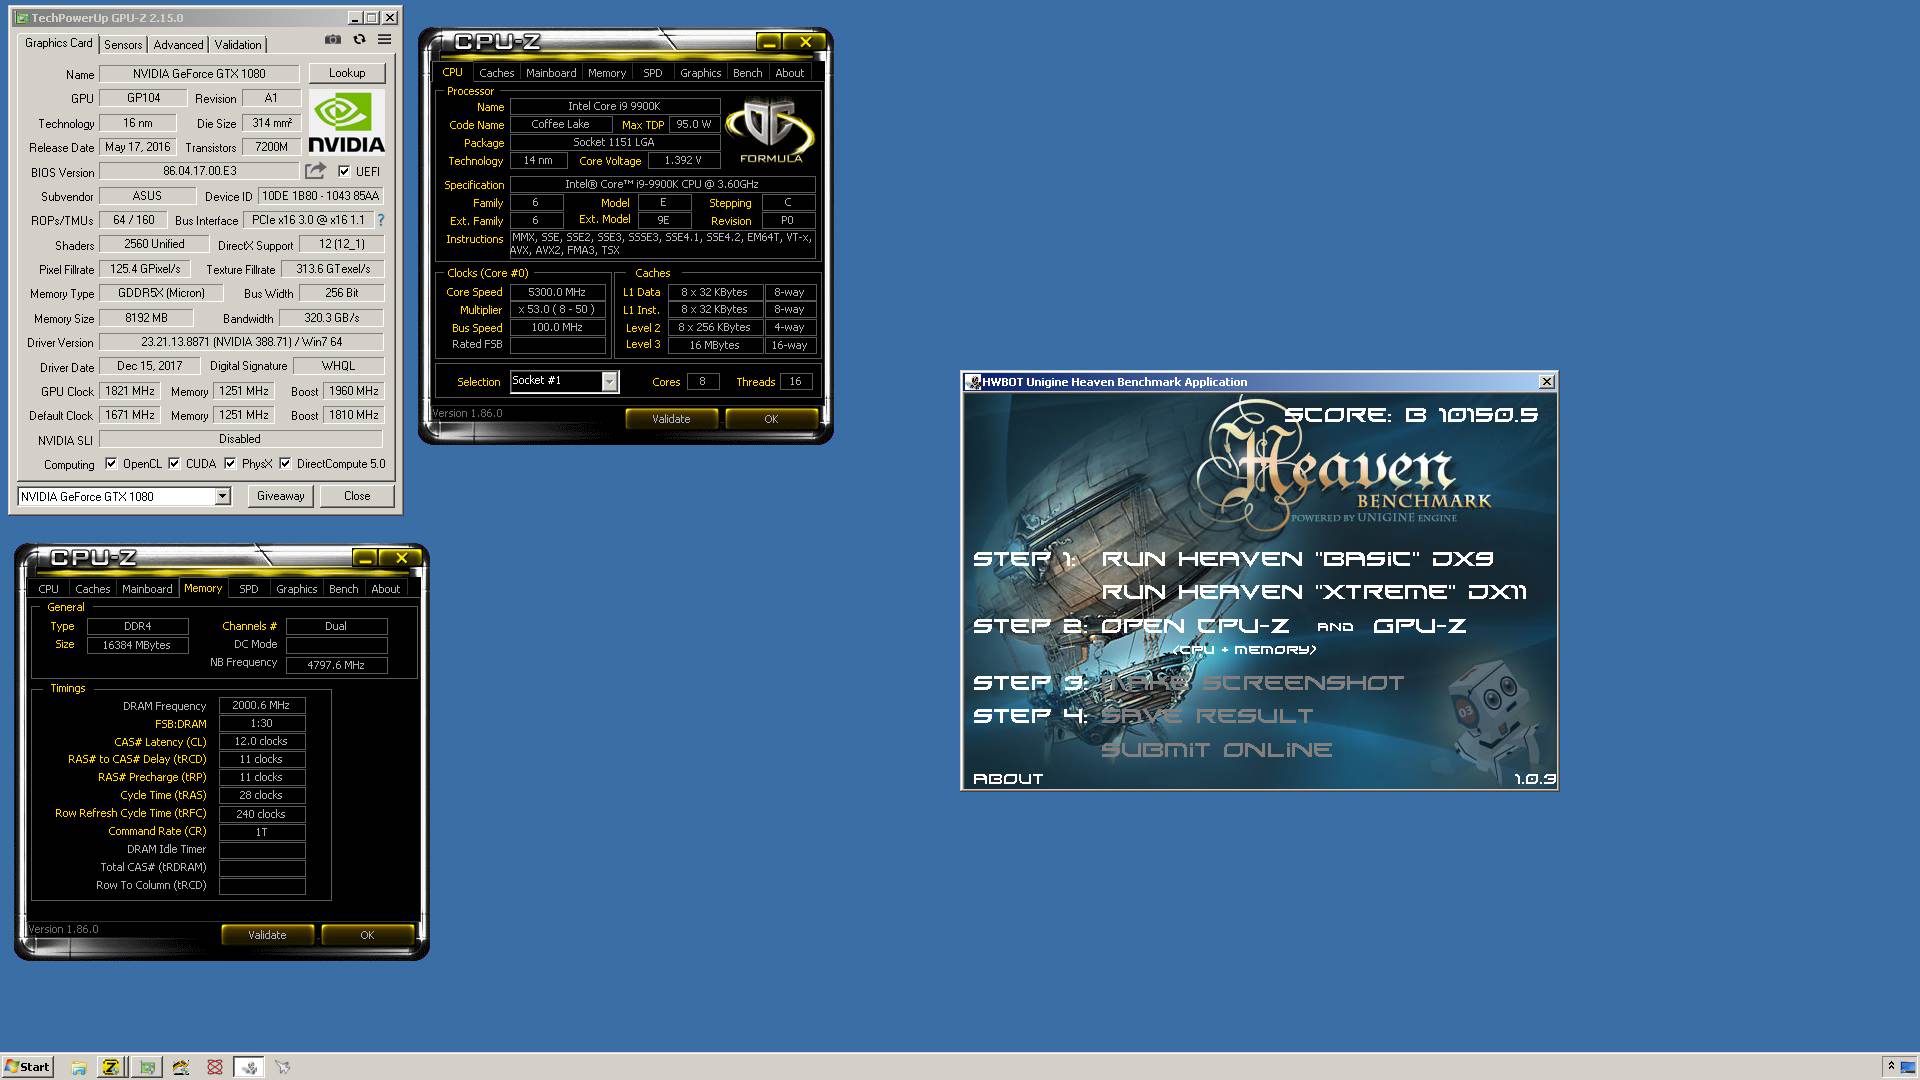Open About tab in top CPU-Z window
Screen dimensions: 1920x1080
(789, 73)
